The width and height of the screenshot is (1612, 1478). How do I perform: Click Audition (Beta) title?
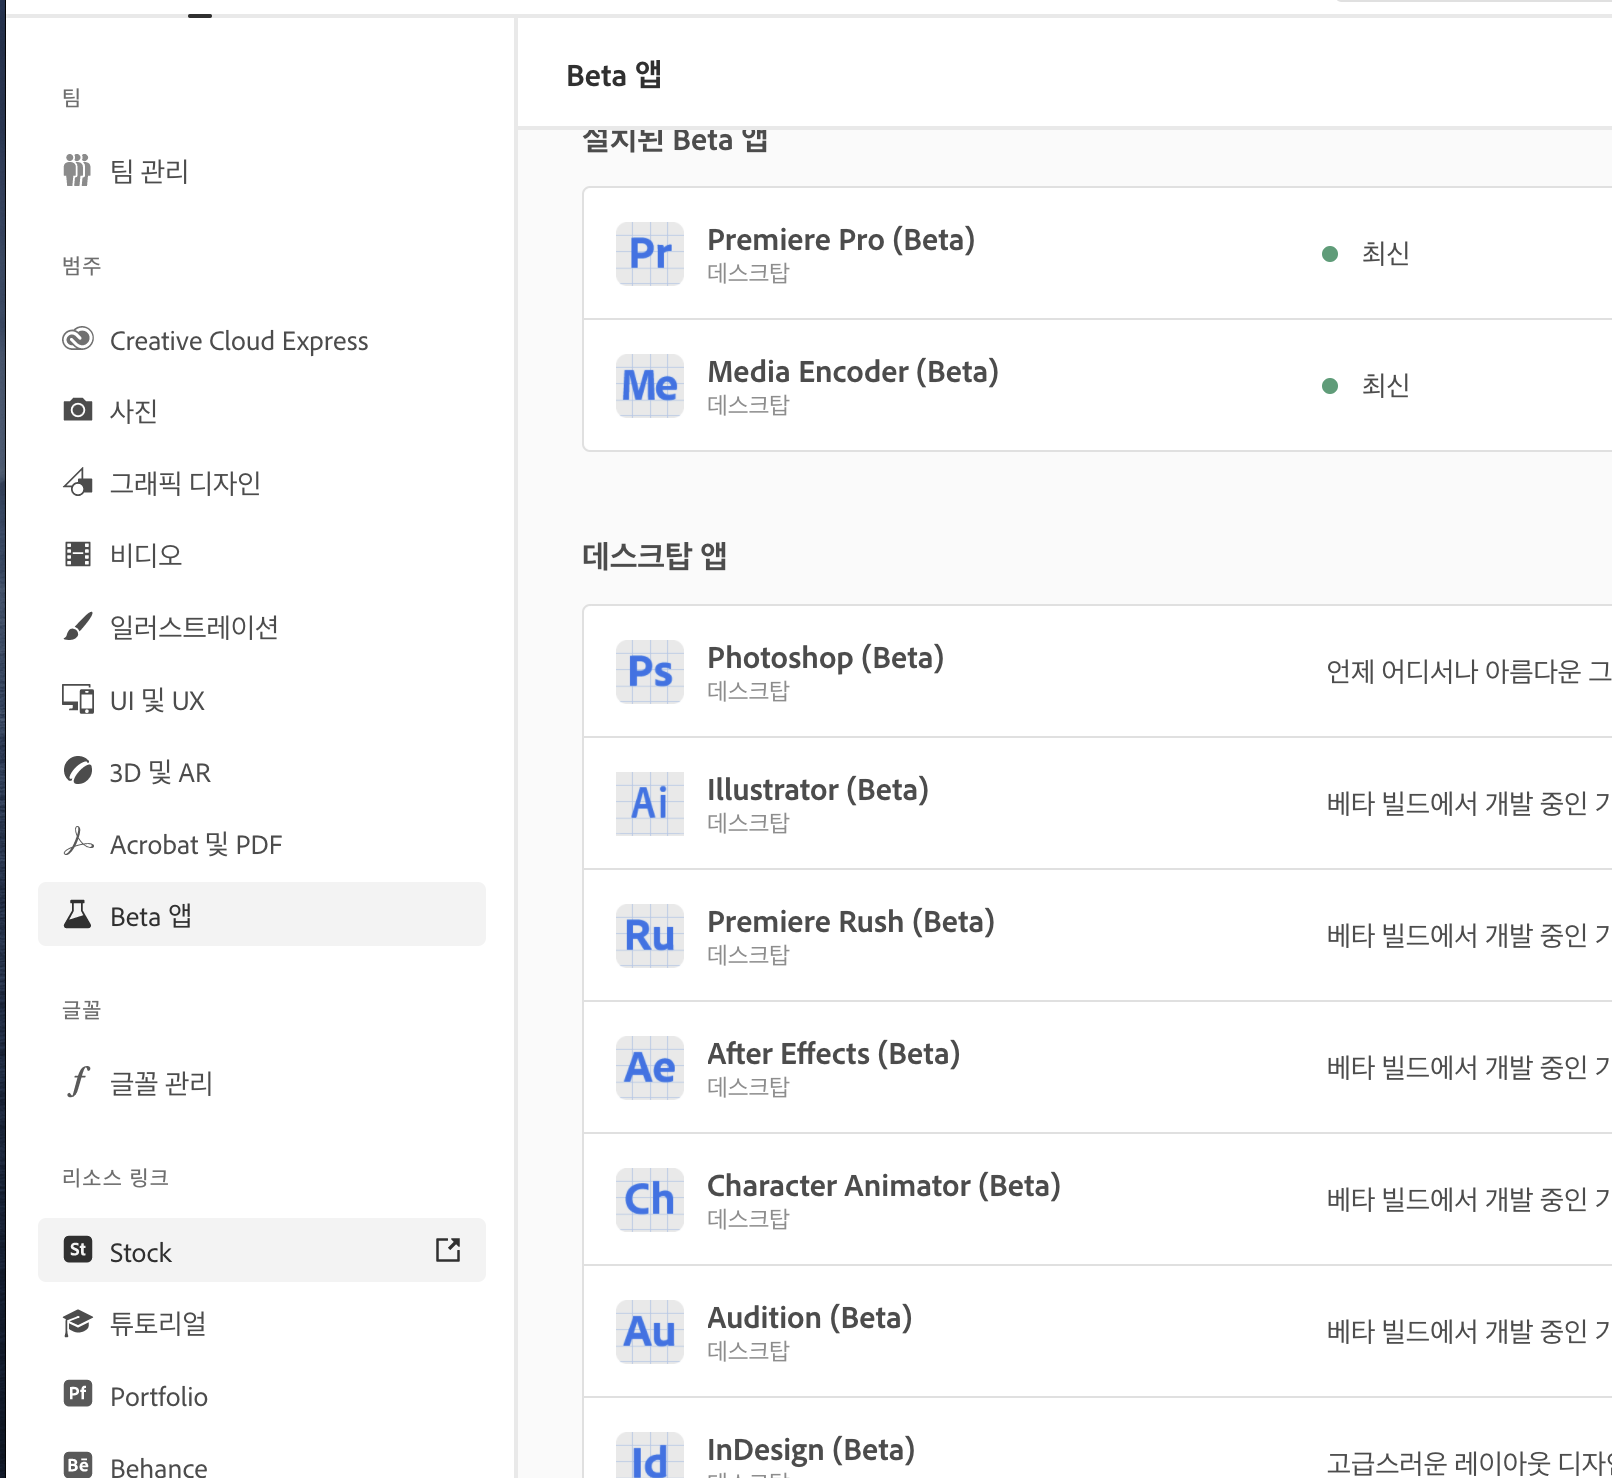click(810, 1318)
